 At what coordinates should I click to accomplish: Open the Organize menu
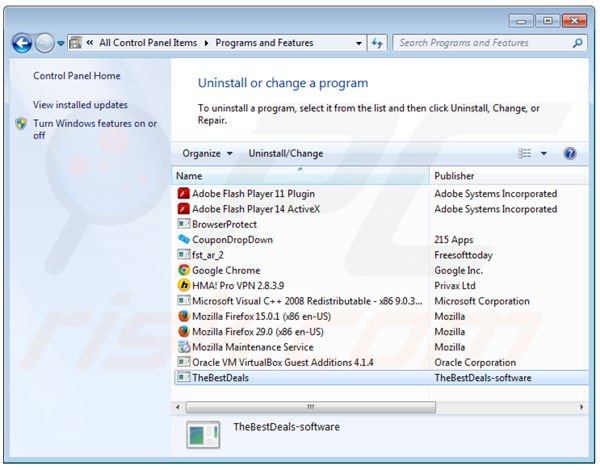pyautogui.click(x=207, y=153)
